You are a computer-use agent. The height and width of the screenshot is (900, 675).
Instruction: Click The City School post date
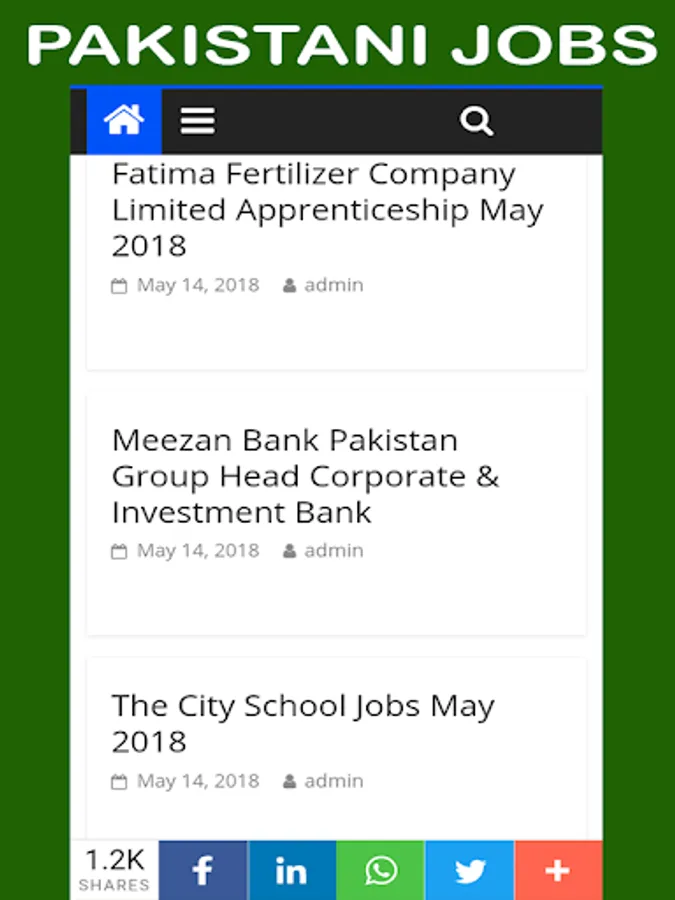point(197,781)
